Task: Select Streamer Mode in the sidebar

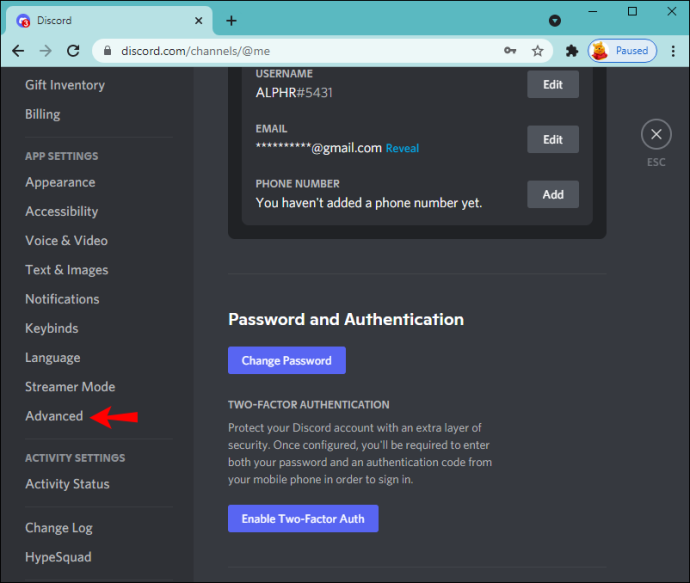Action: (70, 387)
